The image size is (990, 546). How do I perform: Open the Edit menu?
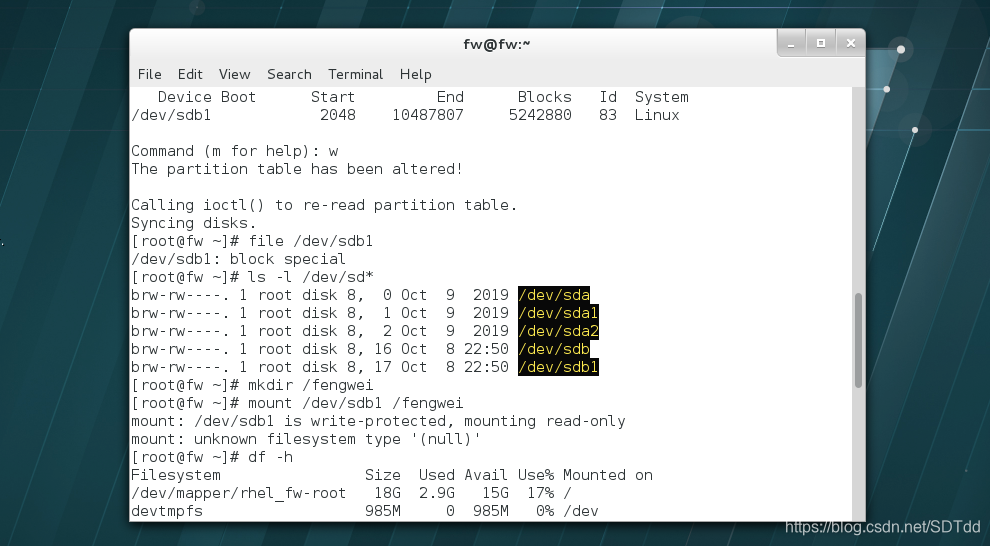[190, 74]
